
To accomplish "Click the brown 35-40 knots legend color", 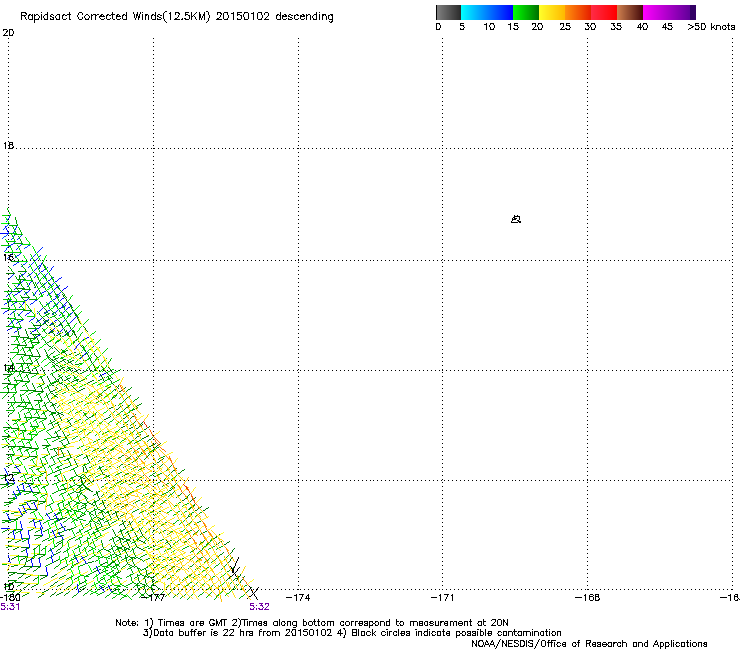I will [x=630, y=12].
